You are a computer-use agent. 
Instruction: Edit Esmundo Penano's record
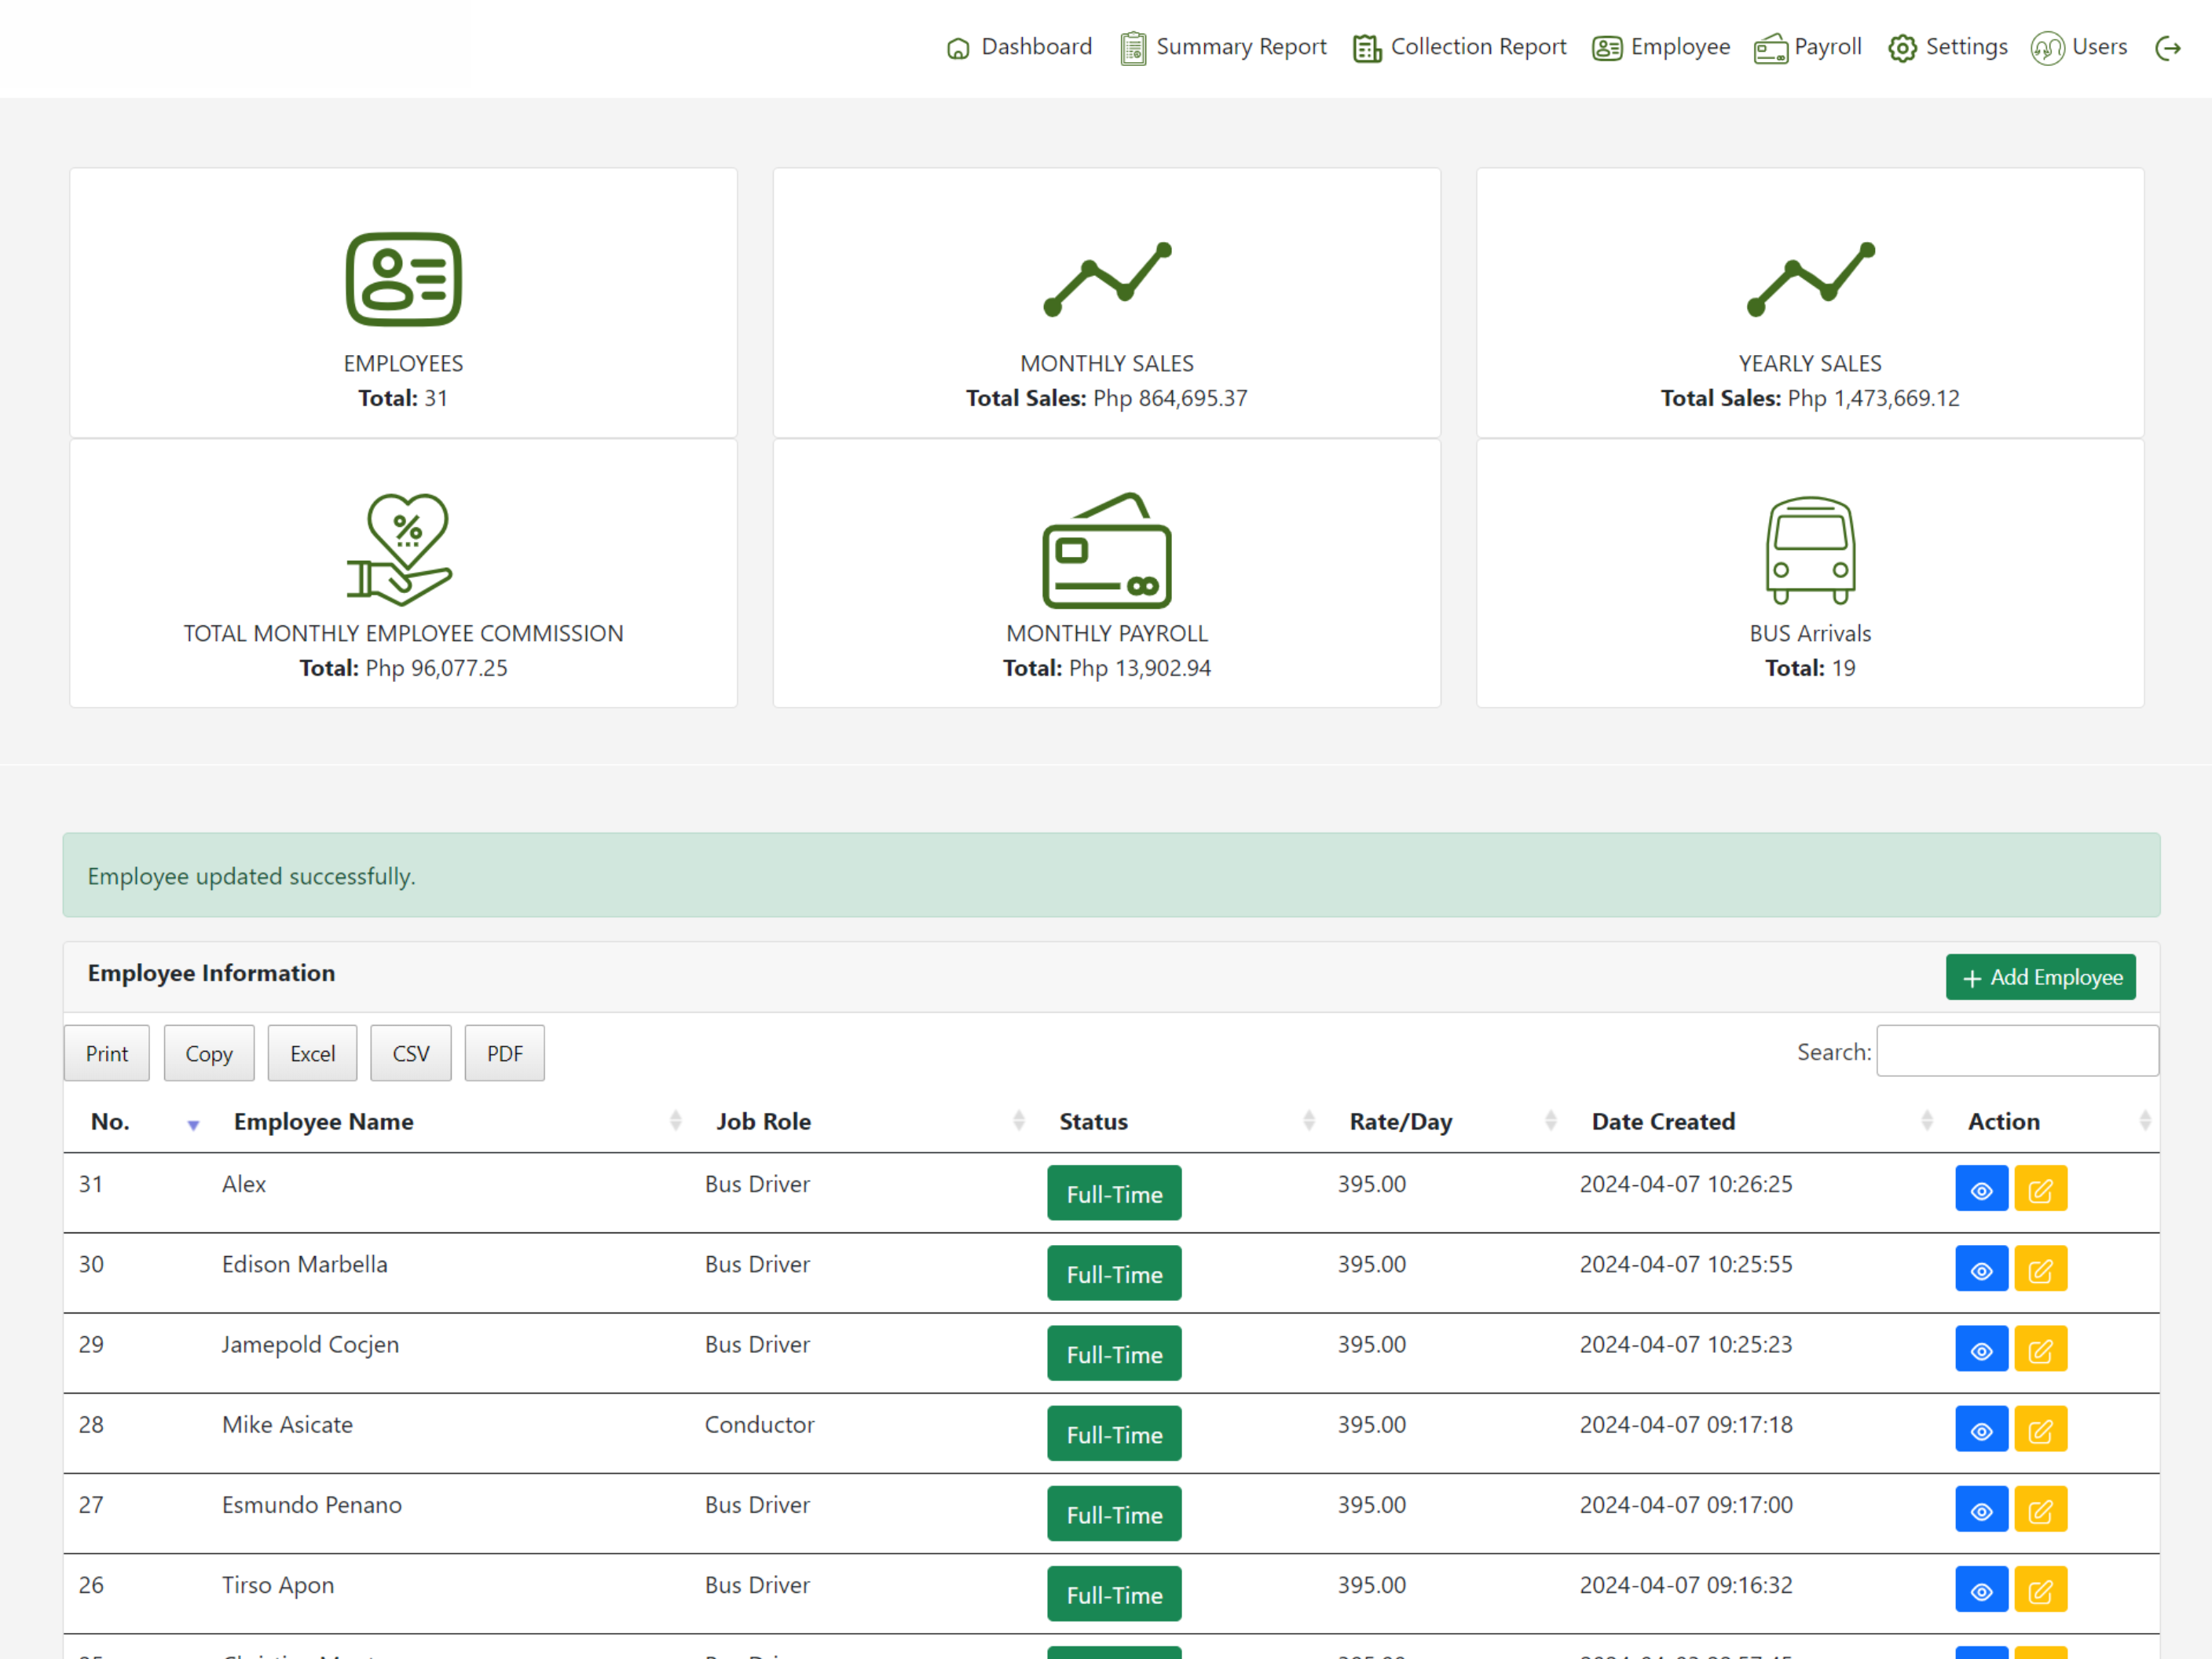pyautogui.click(x=2040, y=1509)
